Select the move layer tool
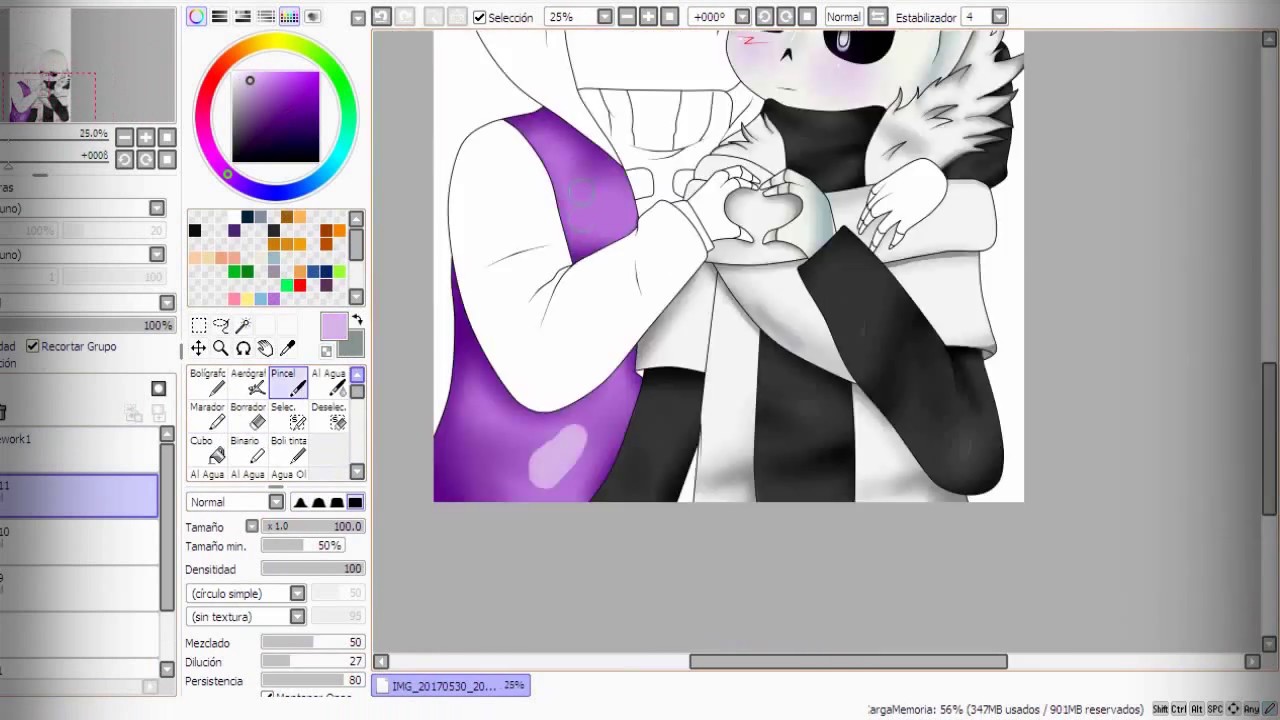The height and width of the screenshot is (720, 1280). pos(199,348)
